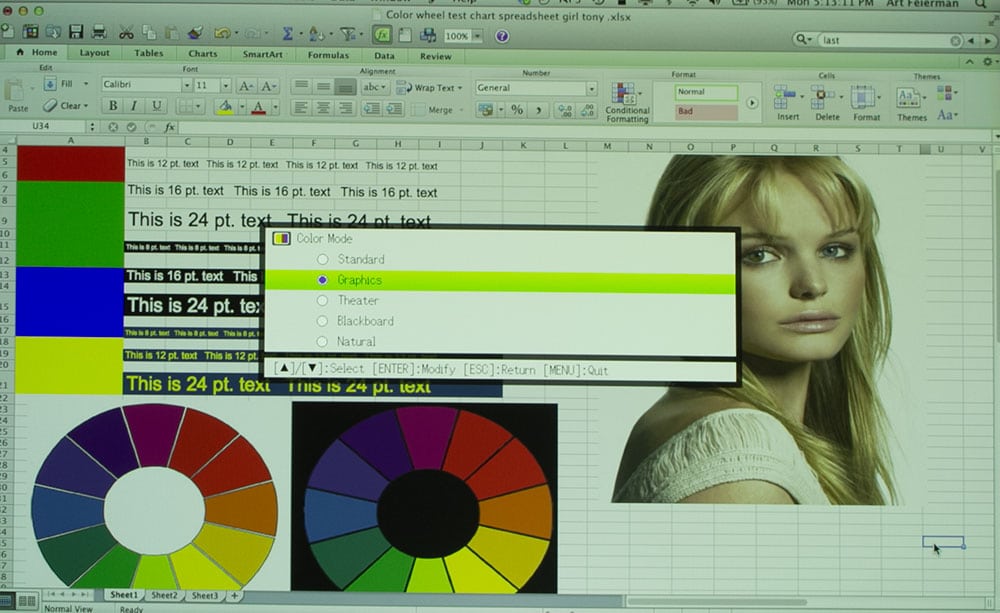
Task: Switch to the Home ribbon tab
Action: pyautogui.click(x=38, y=52)
